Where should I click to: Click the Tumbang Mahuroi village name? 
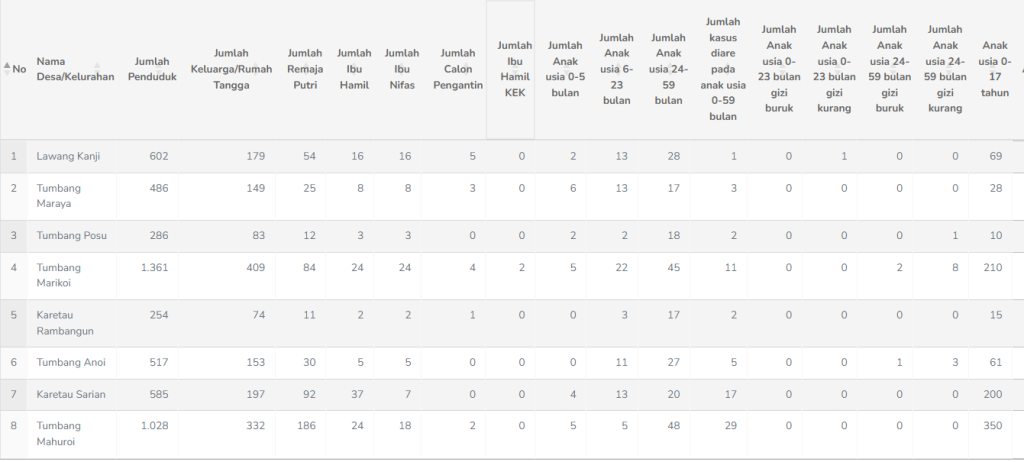[x=61, y=434]
